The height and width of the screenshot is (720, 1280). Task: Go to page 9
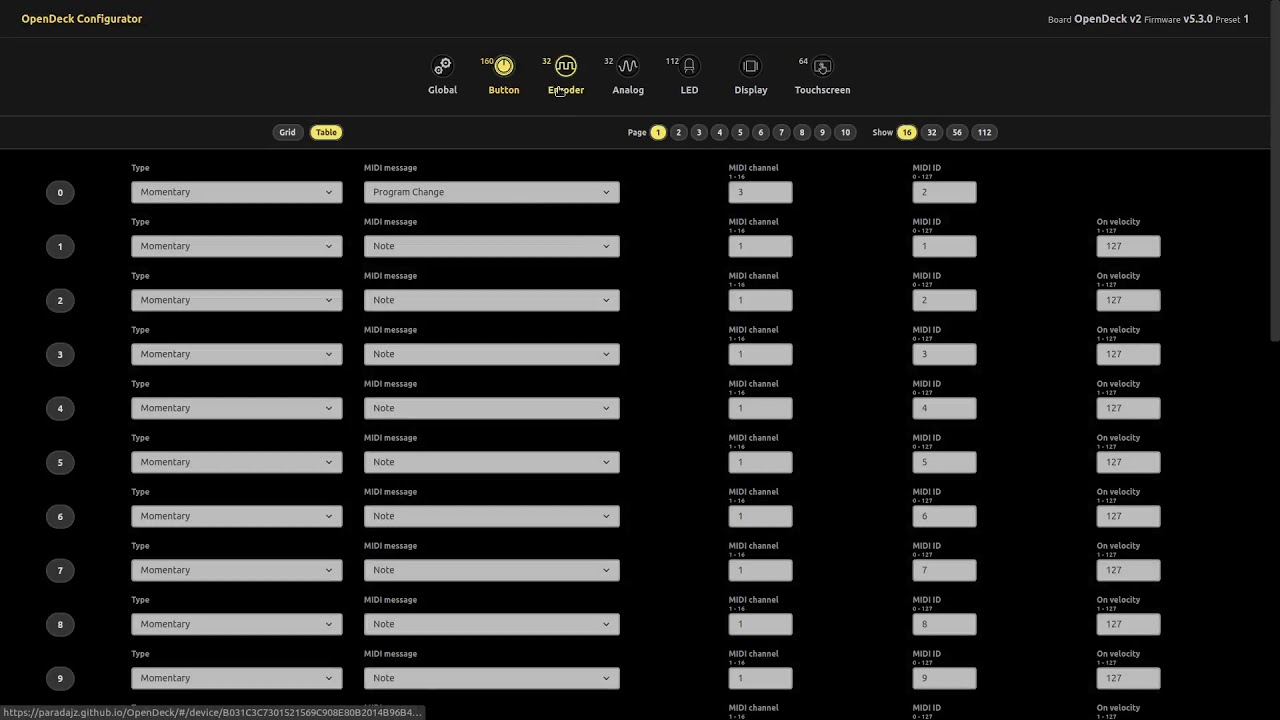click(x=822, y=132)
